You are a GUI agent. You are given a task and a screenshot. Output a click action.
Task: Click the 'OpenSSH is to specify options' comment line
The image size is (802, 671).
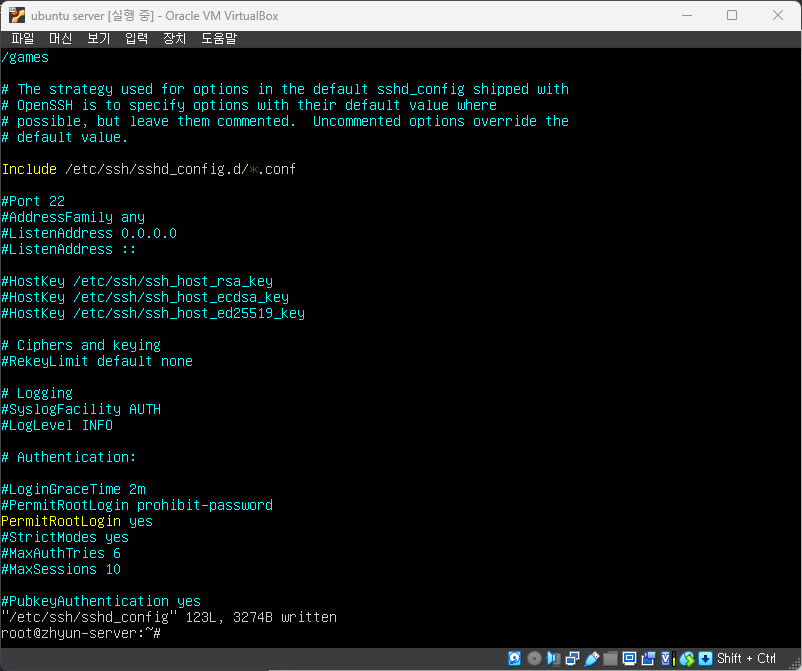[249, 105]
